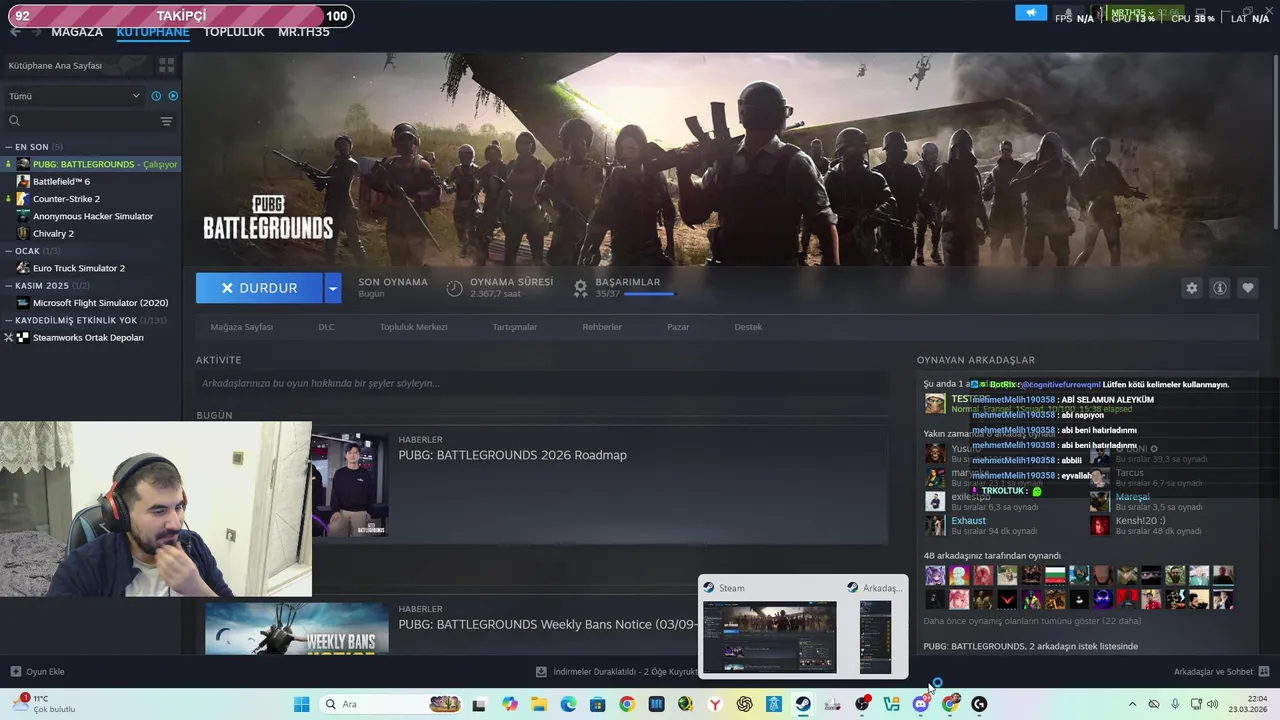Screen dimensions: 1280x720
Task: Open the Pazar link
Action: pyautogui.click(x=678, y=327)
